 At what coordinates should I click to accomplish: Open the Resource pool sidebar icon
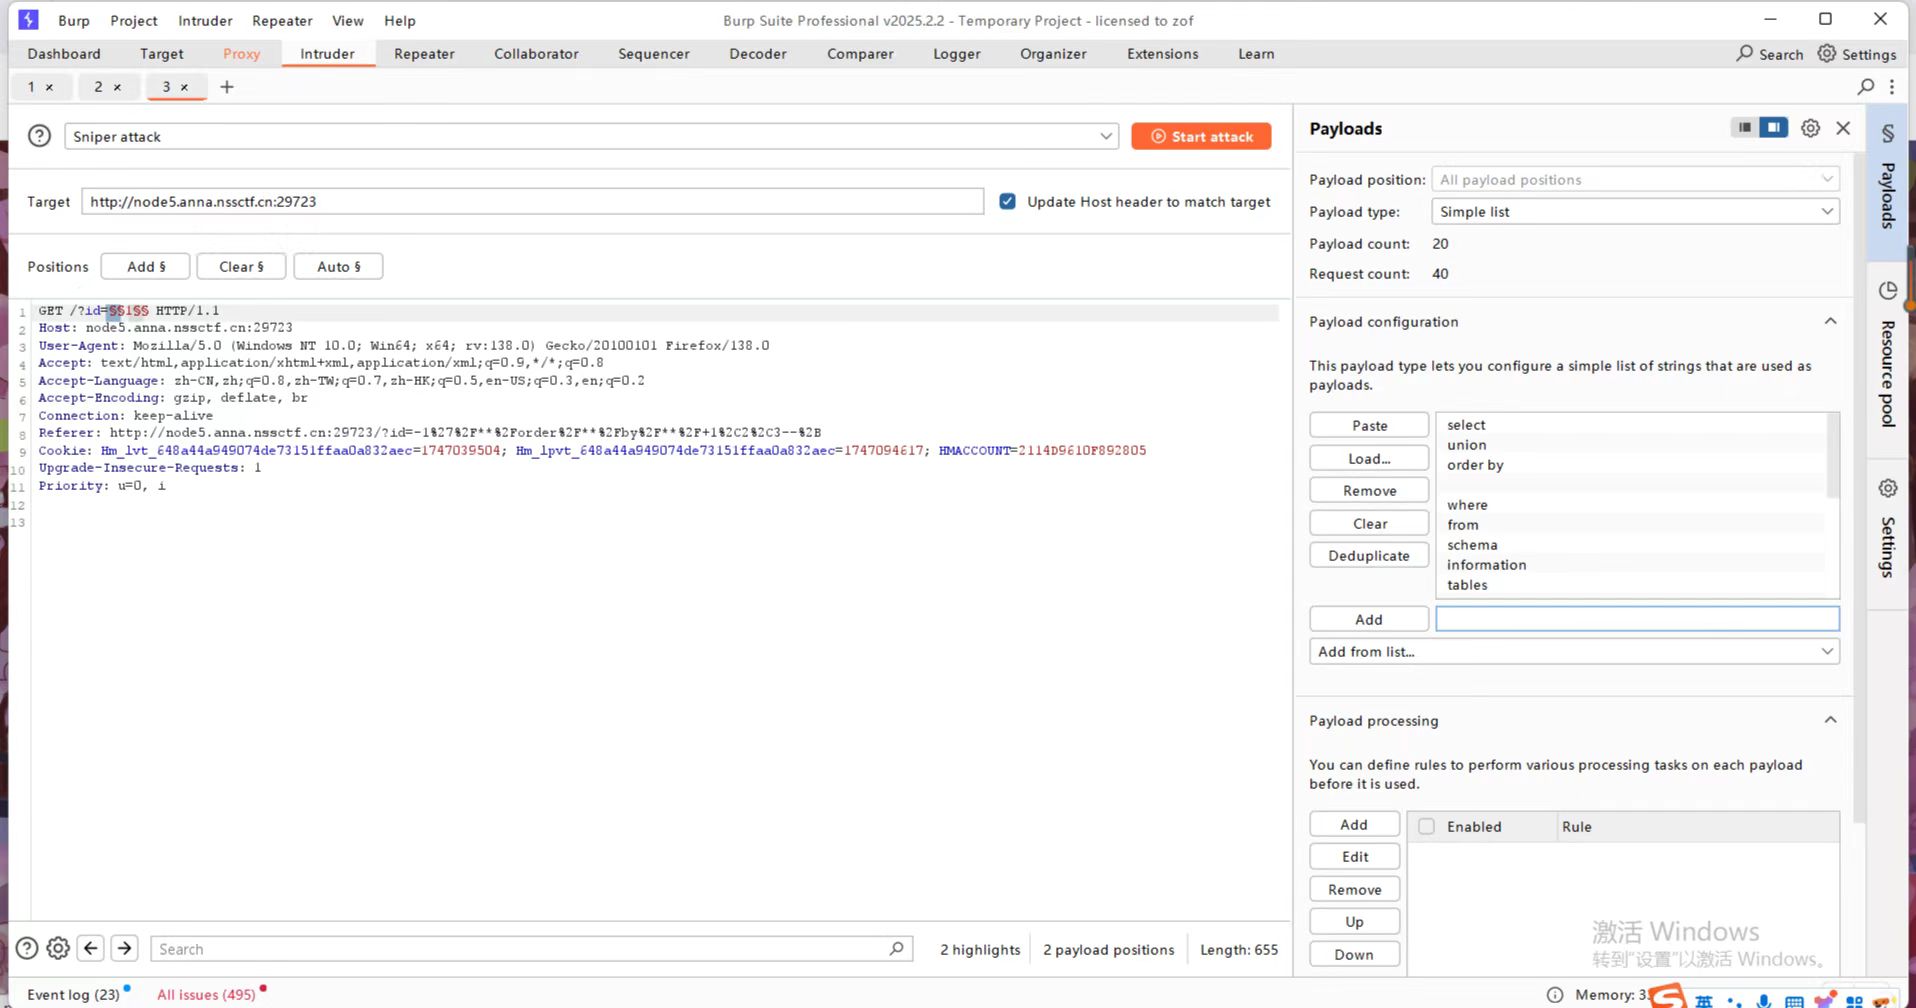pyautogui.click(x=1888, y=290)
